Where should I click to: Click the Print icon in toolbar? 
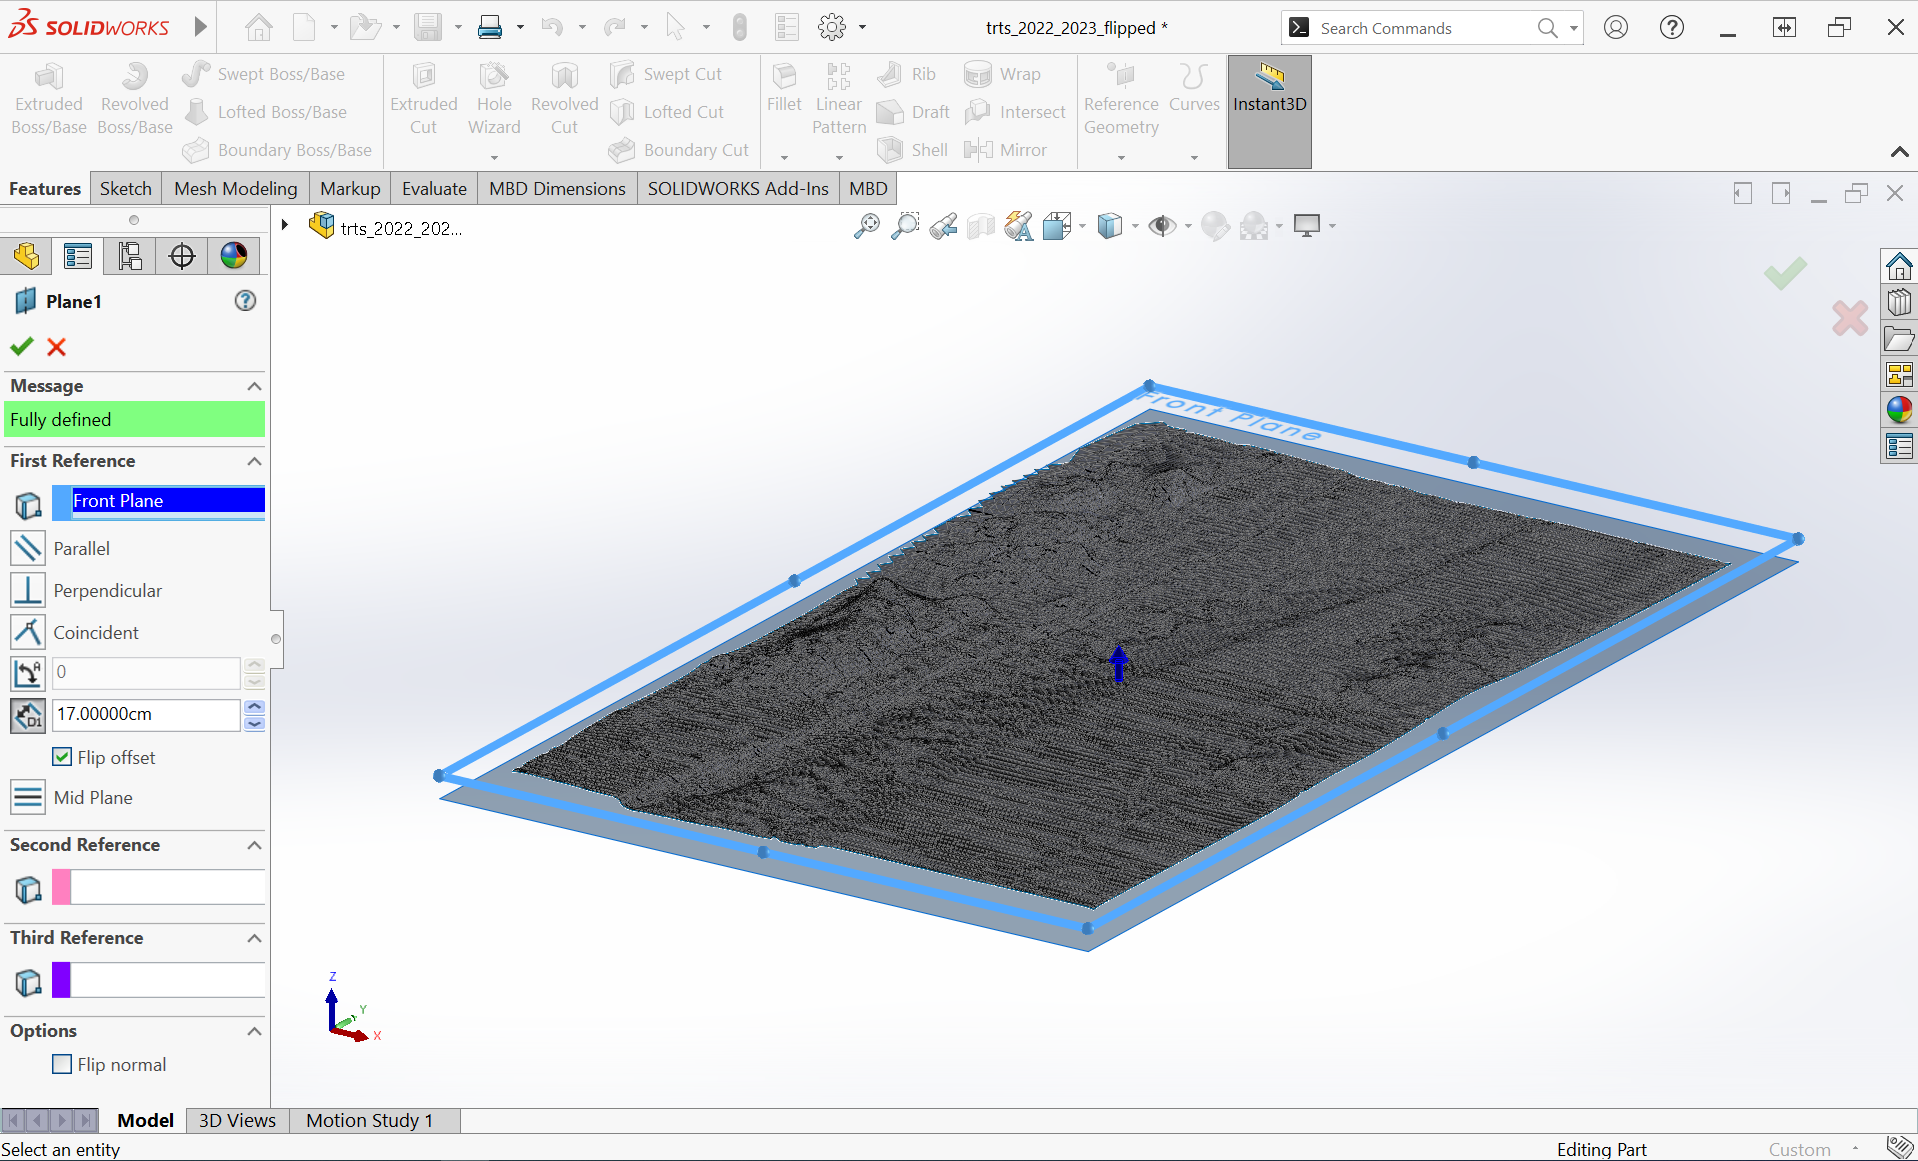(x=490, y=28)
